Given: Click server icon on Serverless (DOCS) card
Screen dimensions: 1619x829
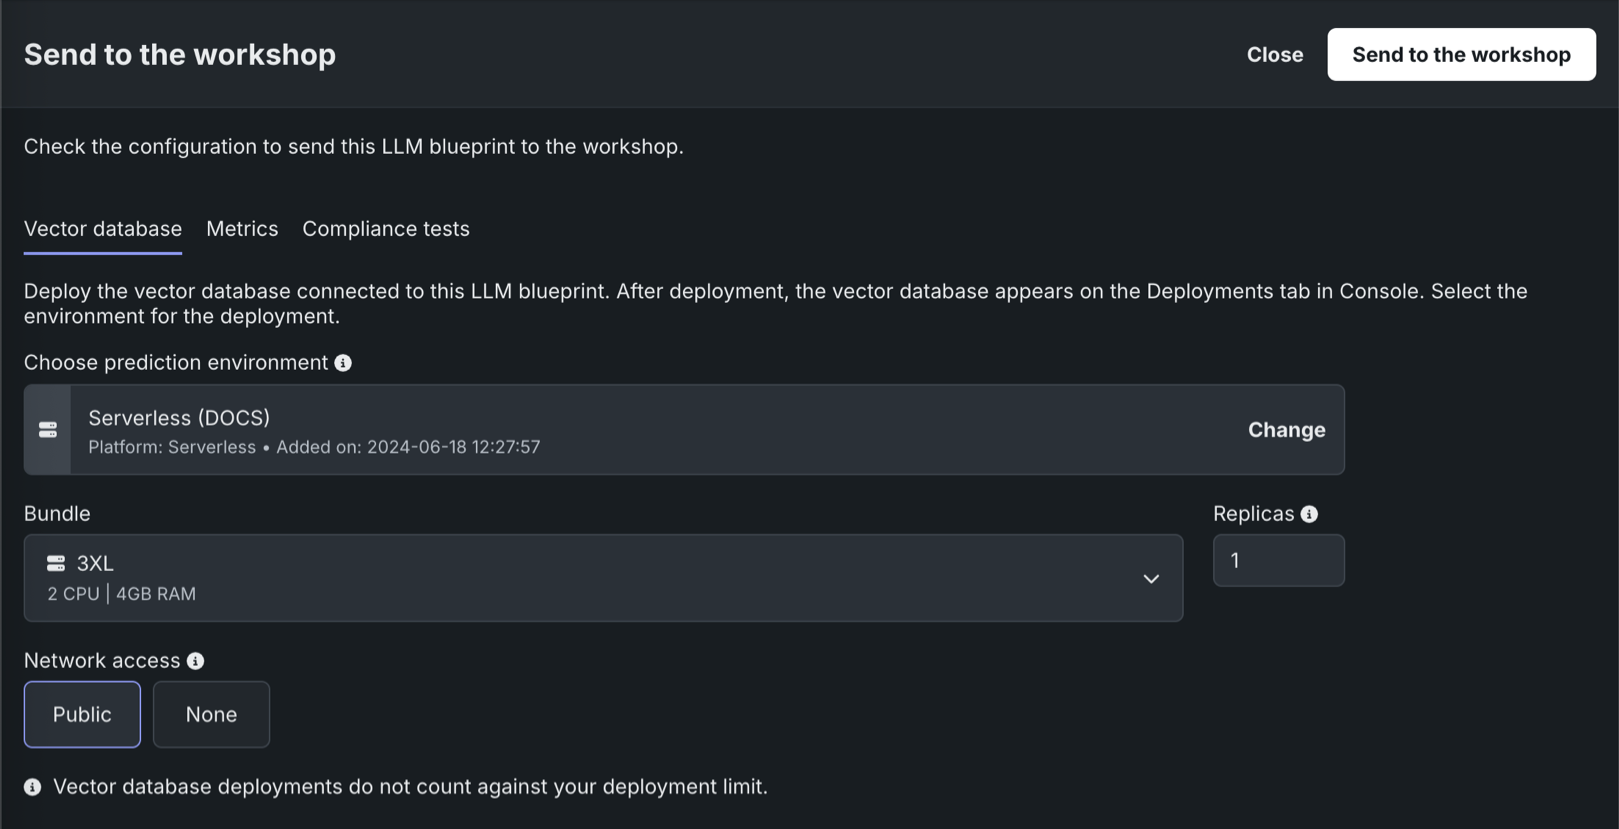Looking at the screenshot, I should pos(48,430).
